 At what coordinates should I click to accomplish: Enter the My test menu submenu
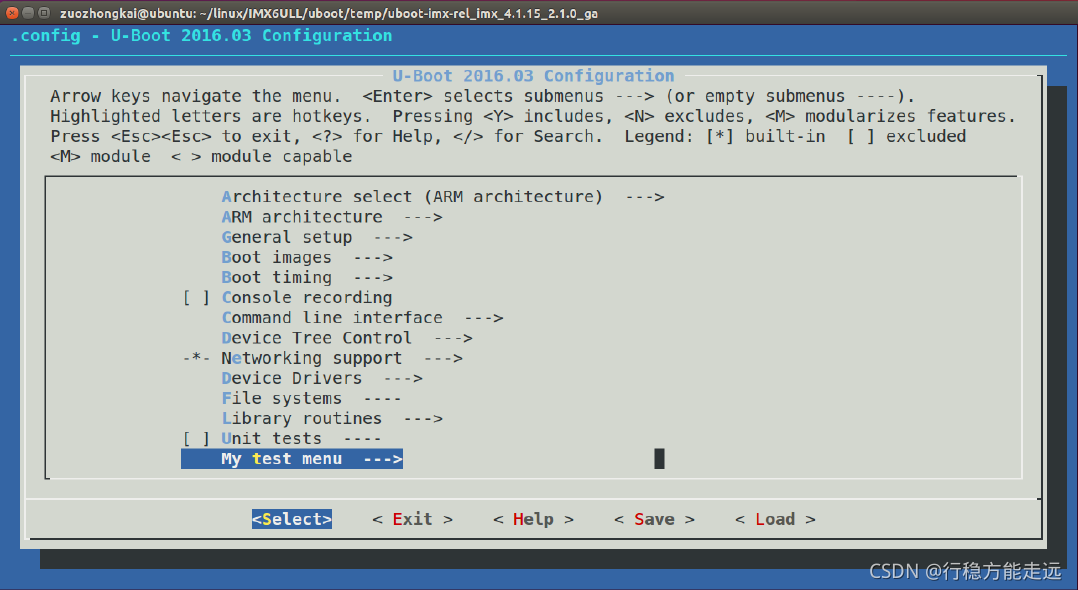pyautogui.click(x=291, y=459)
